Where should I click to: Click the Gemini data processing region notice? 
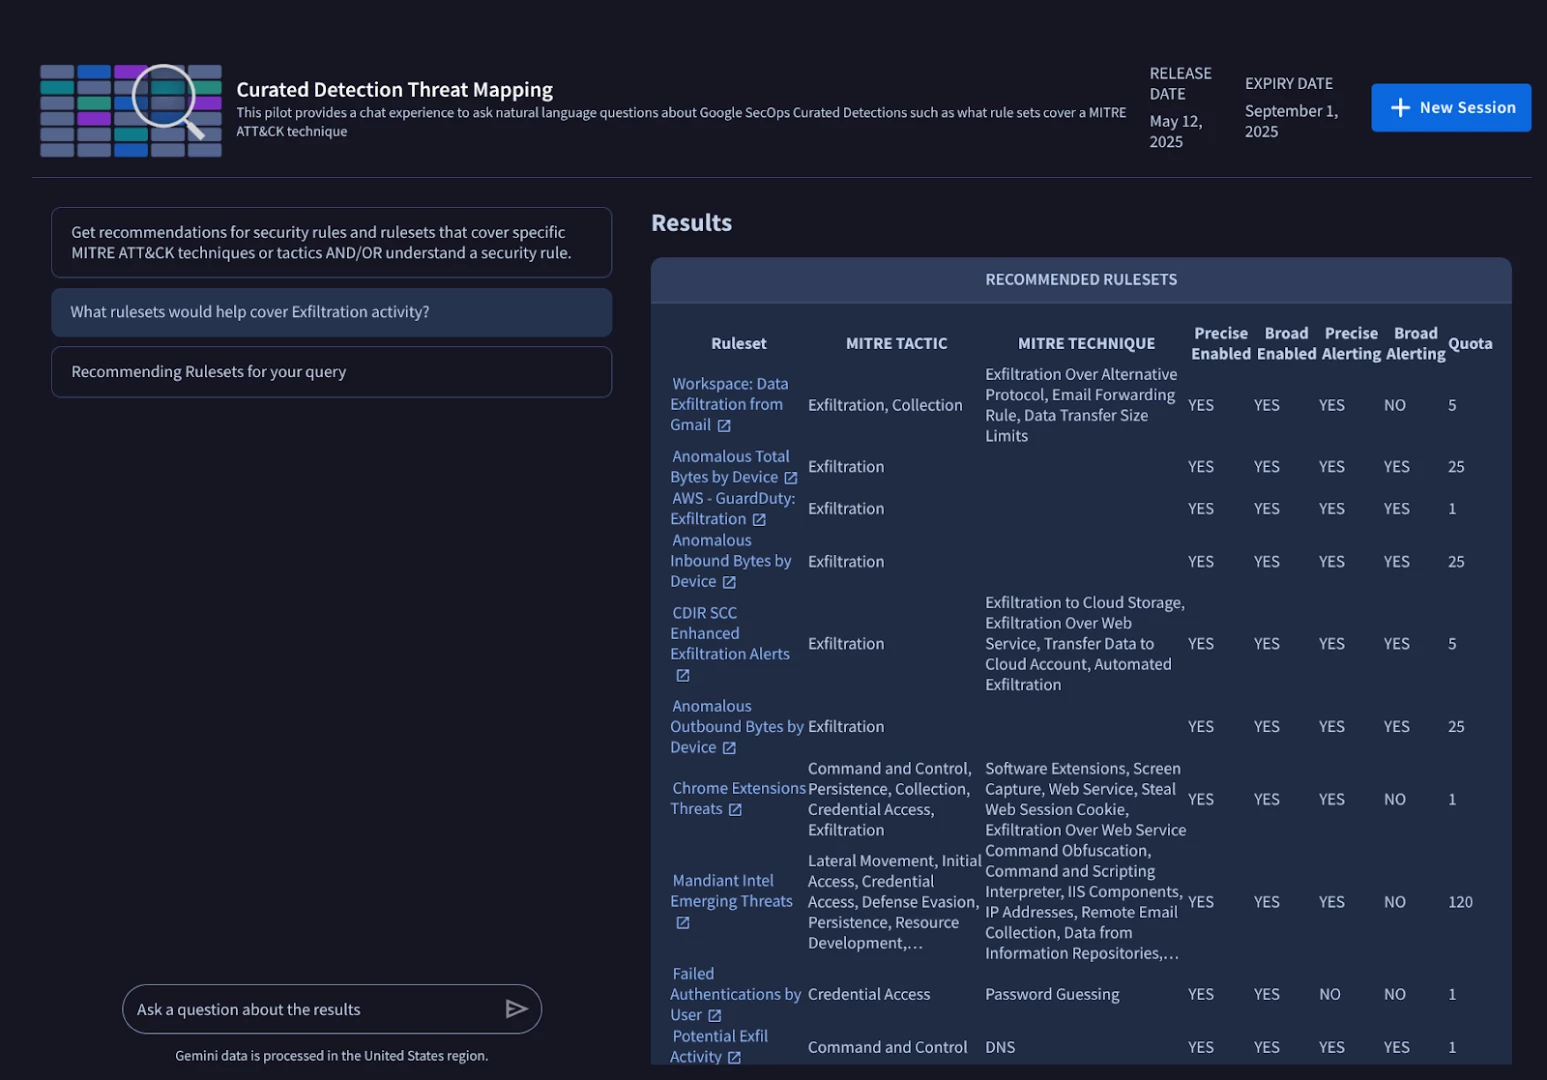331,1056
